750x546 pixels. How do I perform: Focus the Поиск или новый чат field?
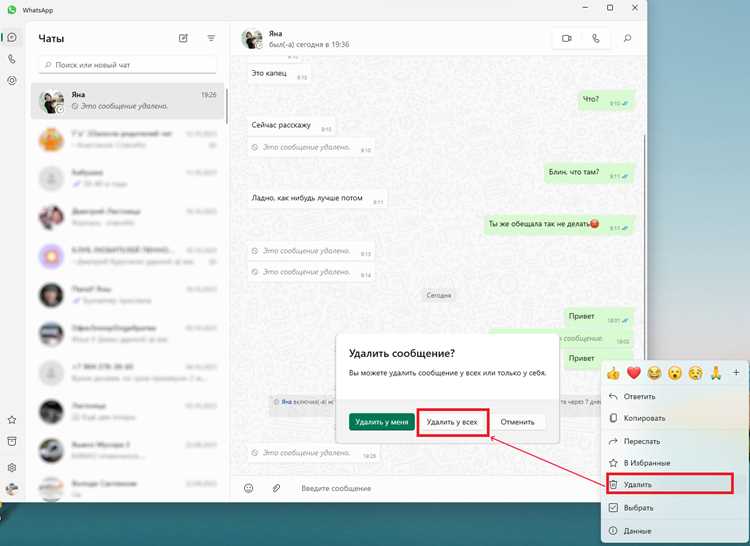pos(128,65)
